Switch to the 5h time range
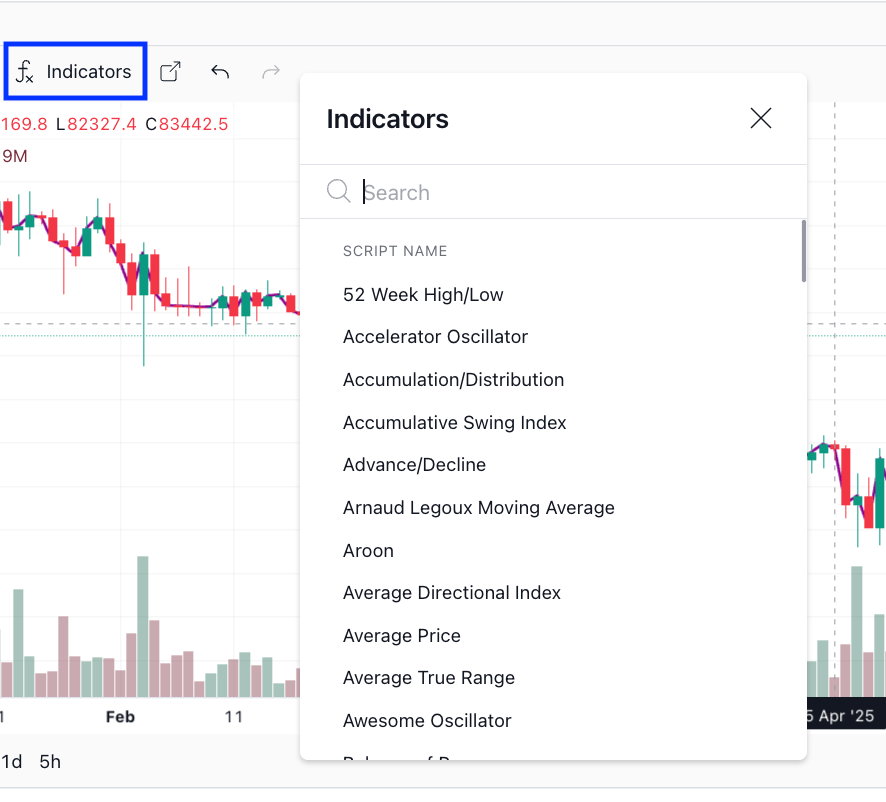 (50, 762)
